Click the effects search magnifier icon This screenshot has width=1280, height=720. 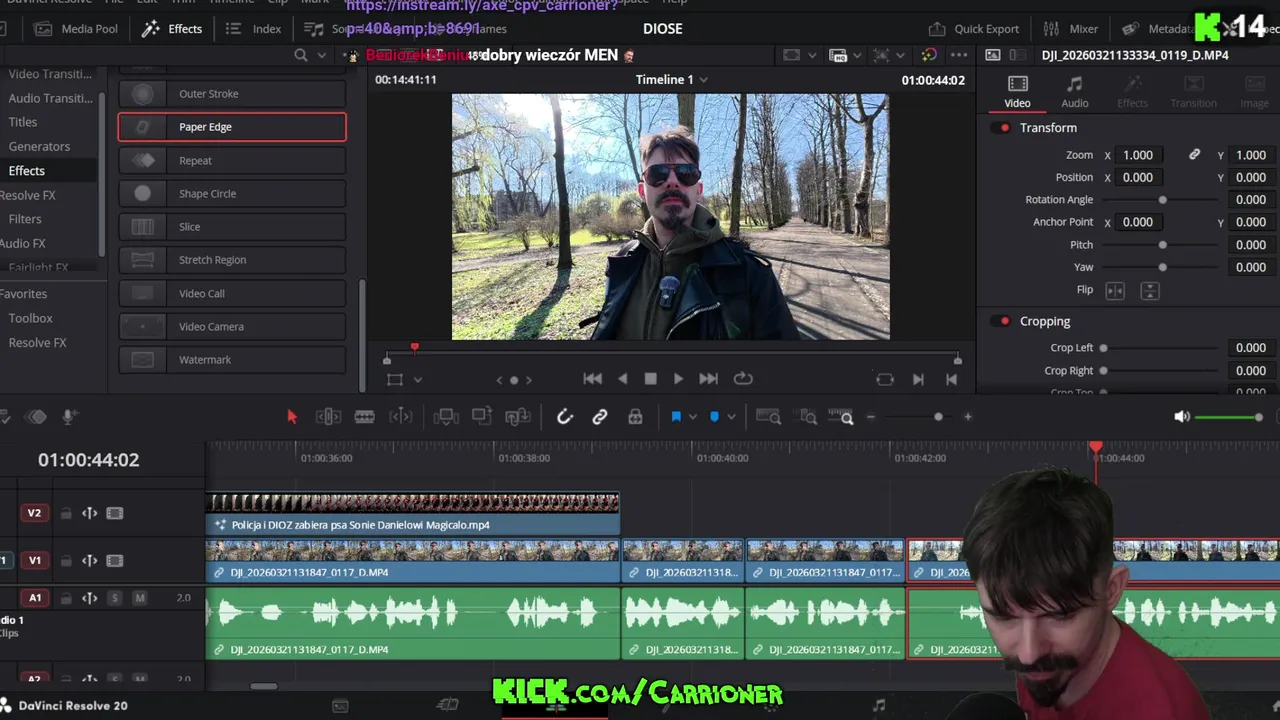click(x=301, y=55)
